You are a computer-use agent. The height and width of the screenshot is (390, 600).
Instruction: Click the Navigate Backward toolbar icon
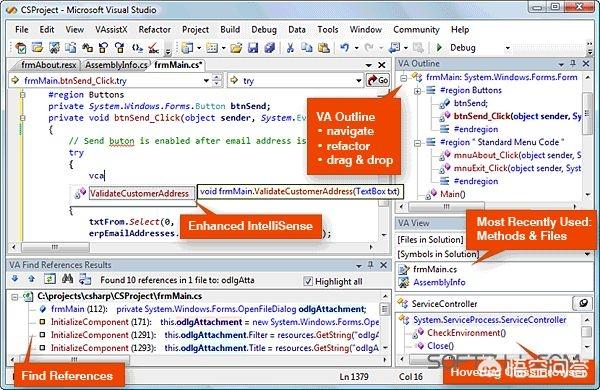(x=394, y=48)
